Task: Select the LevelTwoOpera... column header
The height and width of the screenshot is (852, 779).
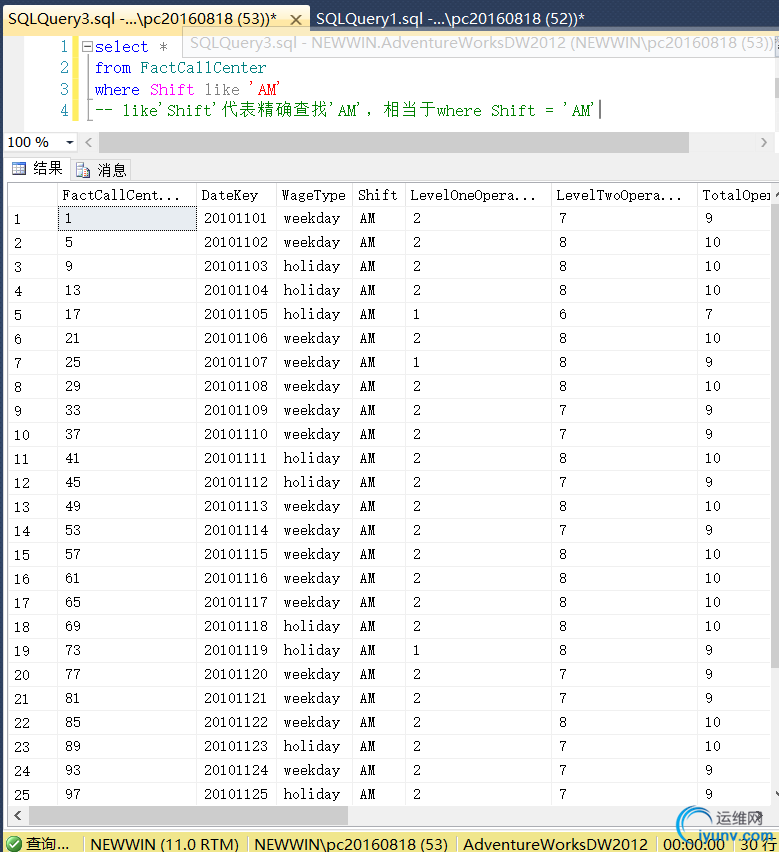Action: click(x=624, y=195)
